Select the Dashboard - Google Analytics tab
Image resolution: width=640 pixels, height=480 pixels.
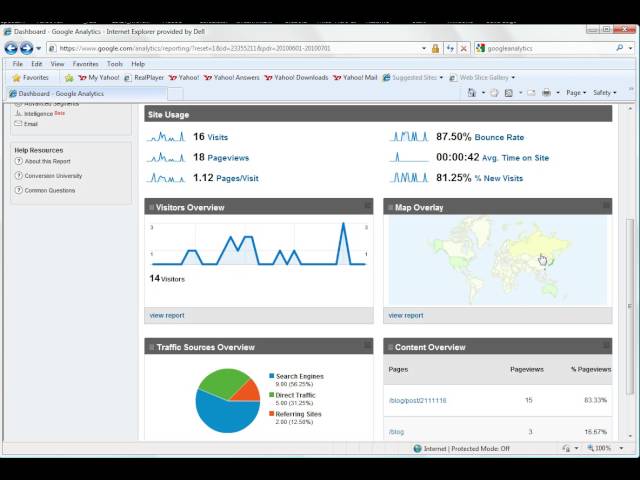[x=86, y=93]
